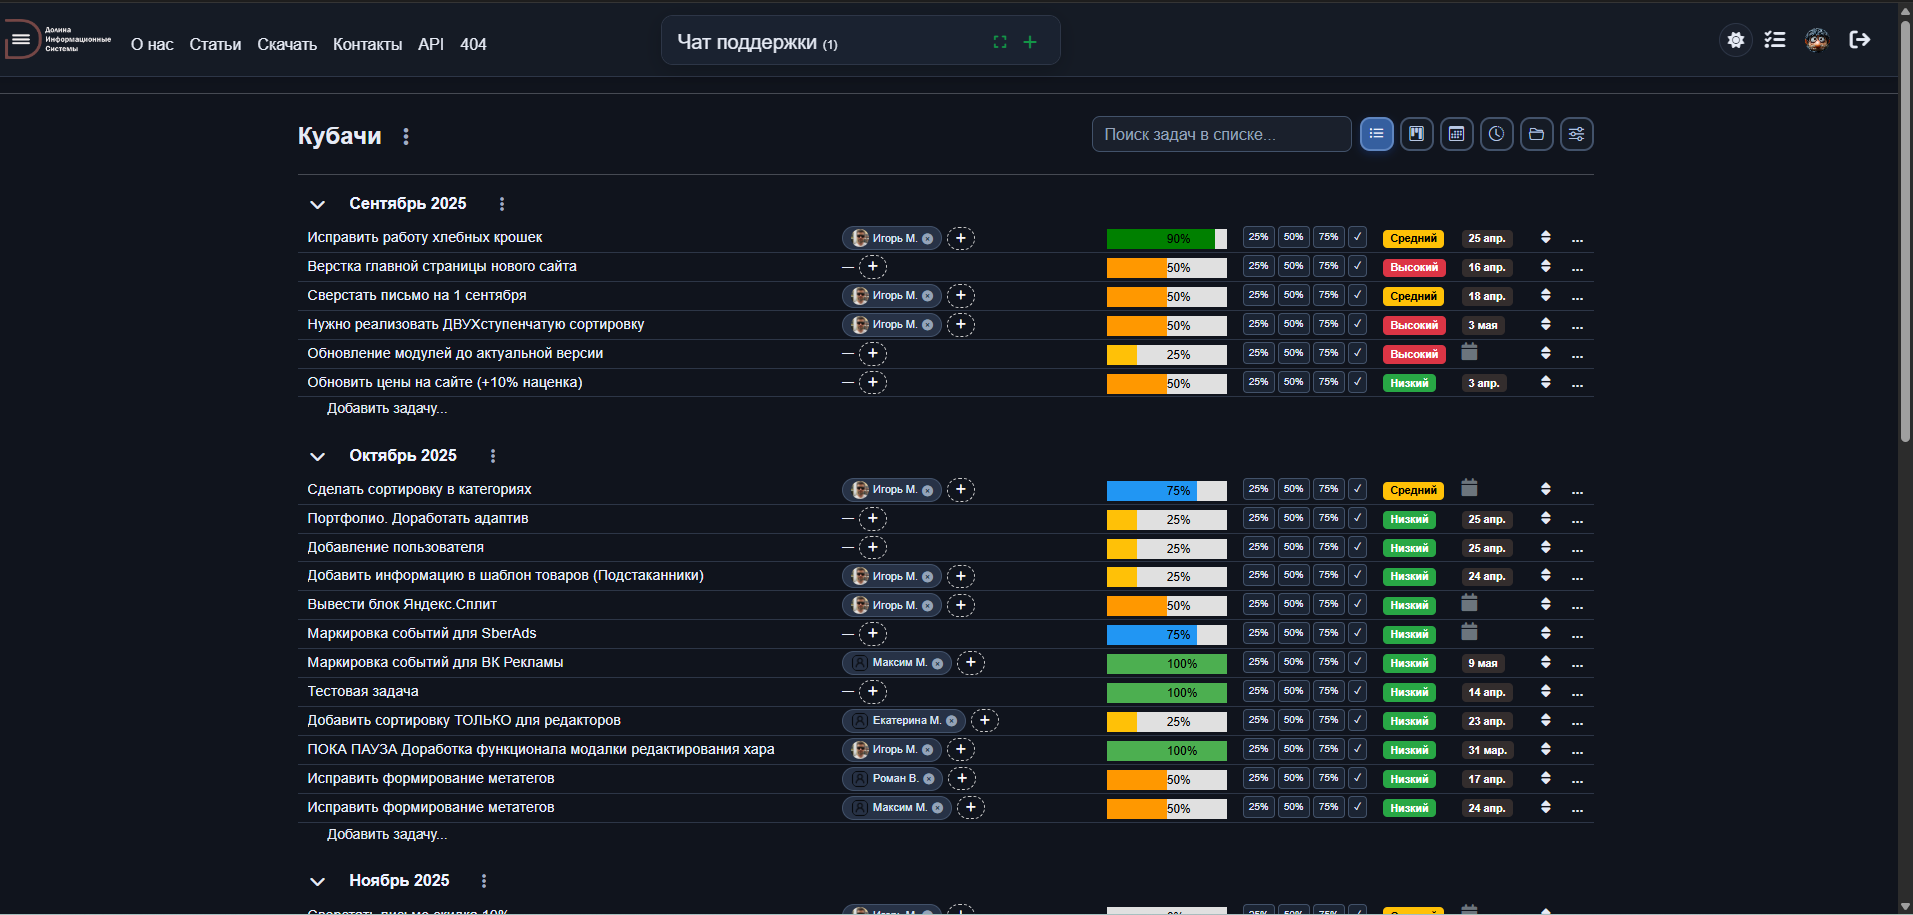Open the Статьи menu item

pos(215,44)
